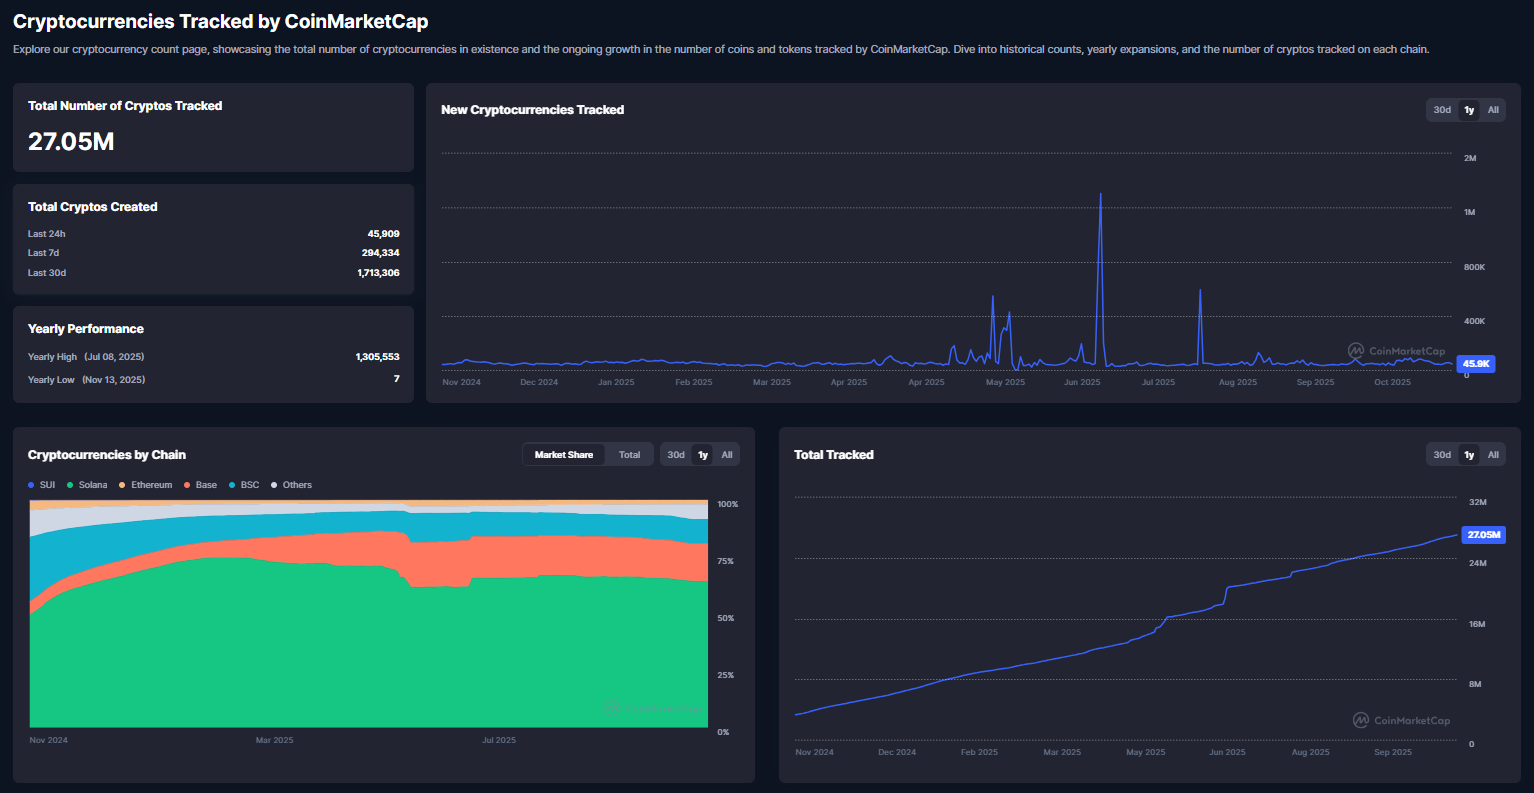Image resolution: width=1534 pixels, height=793 pixels.
Task: Click the 45.9K value marker on chart
Action: click(1476, 364)
